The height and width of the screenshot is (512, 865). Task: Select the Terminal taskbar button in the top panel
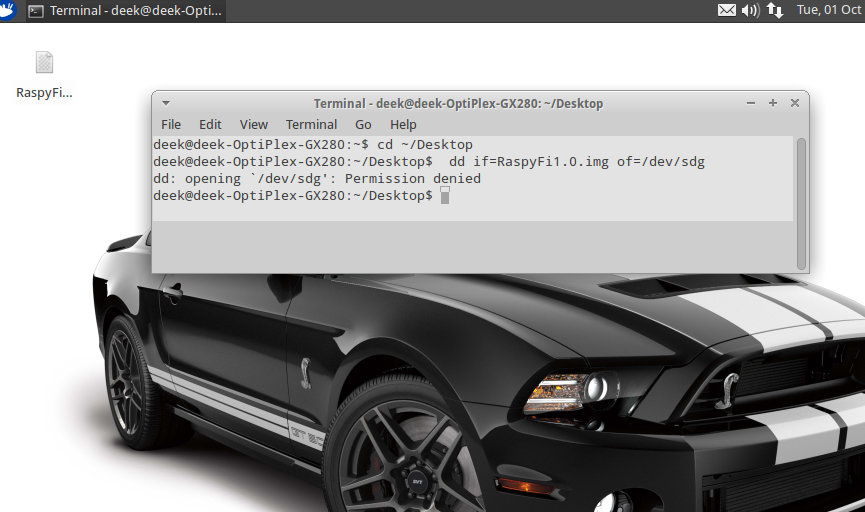(126, 10)
